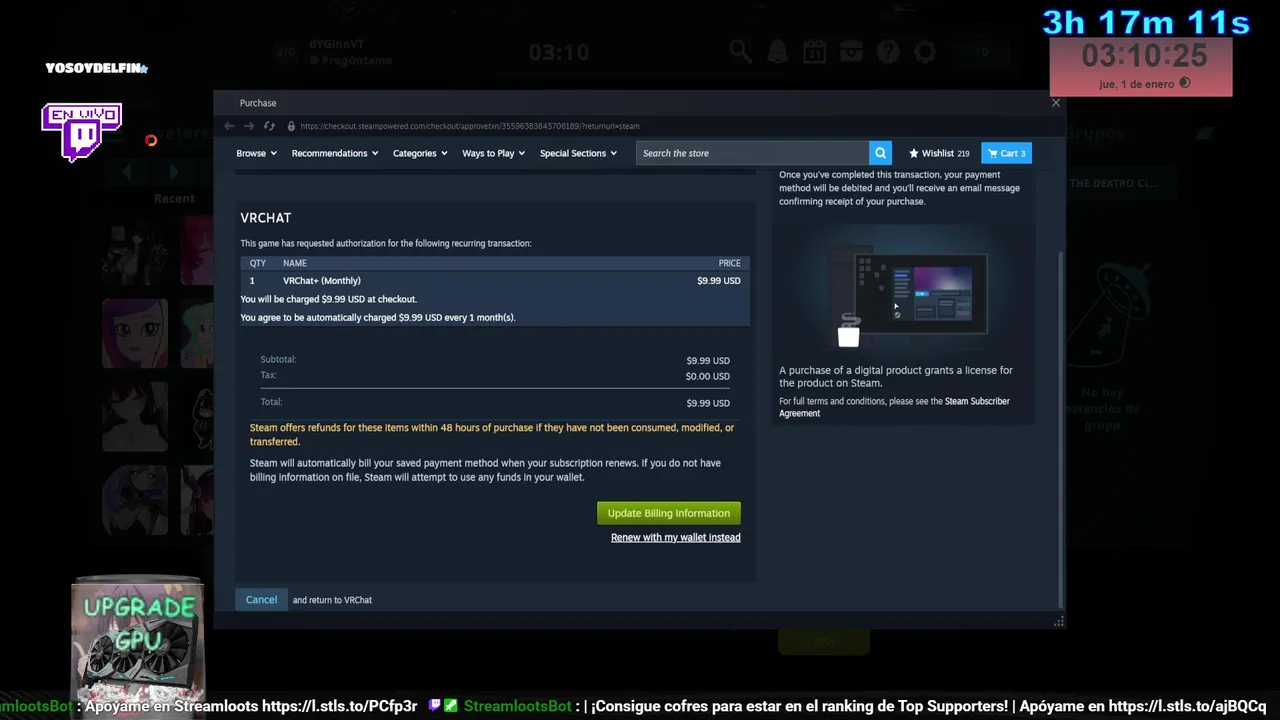The width and height of the screenshot is (1280, 720).
Task: Choose Renew with my wallet instead
Action: coord(676,538)
